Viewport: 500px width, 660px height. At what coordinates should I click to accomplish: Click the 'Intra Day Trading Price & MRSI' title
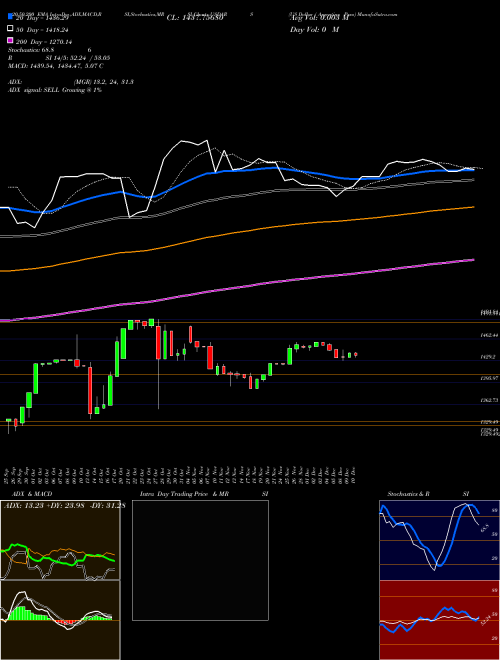(x=204, y=494)
